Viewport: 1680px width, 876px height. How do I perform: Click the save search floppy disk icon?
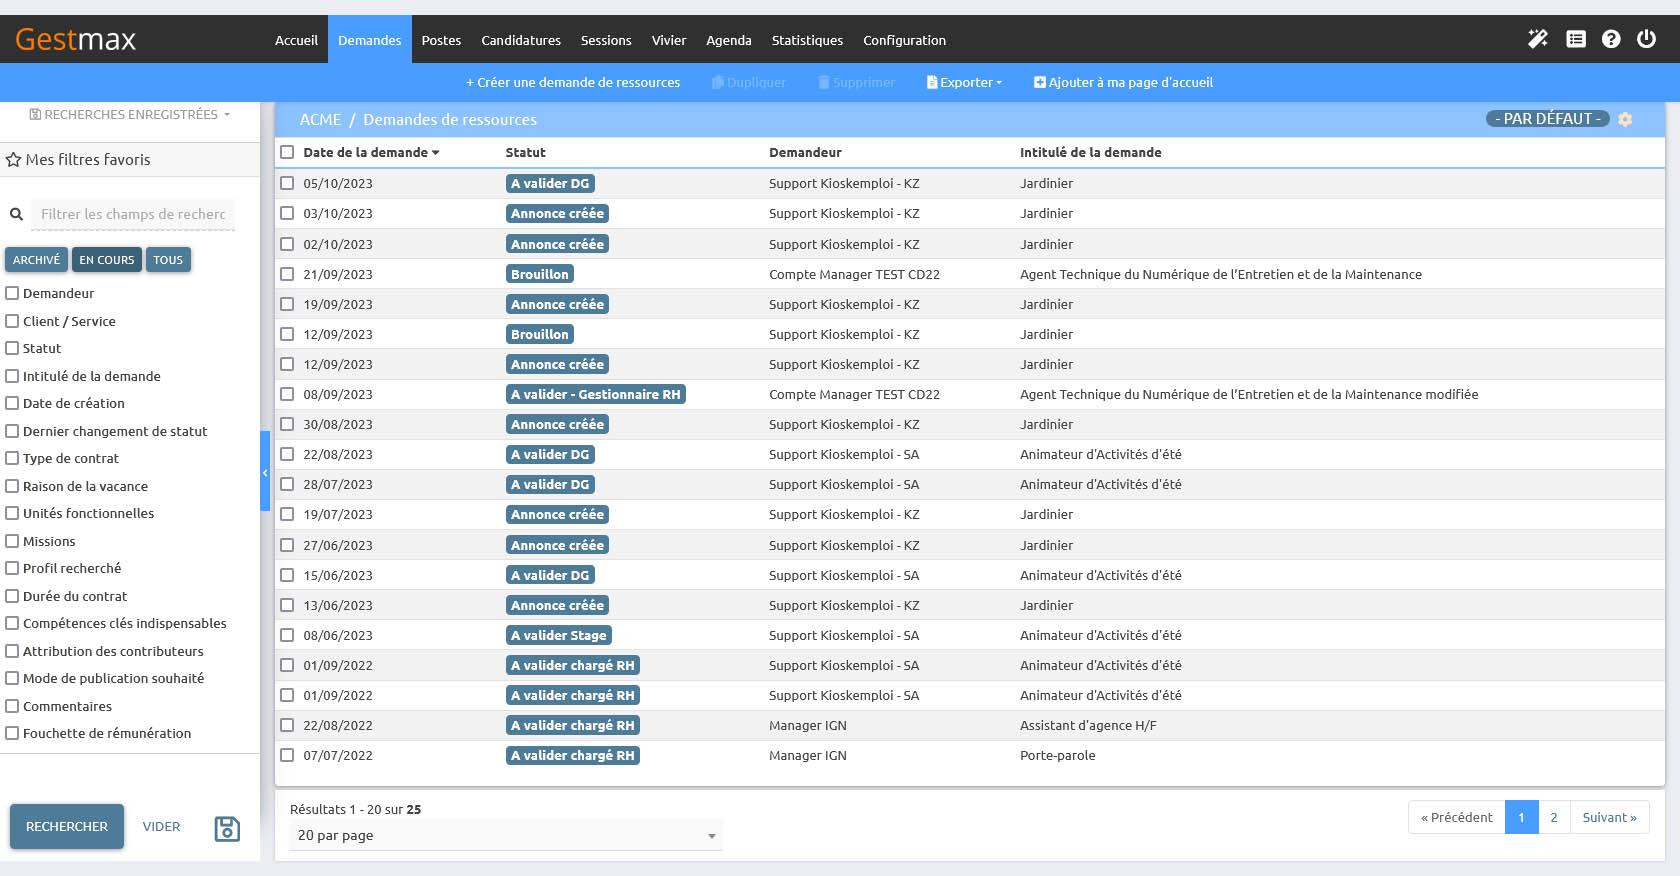click(227, 828)
